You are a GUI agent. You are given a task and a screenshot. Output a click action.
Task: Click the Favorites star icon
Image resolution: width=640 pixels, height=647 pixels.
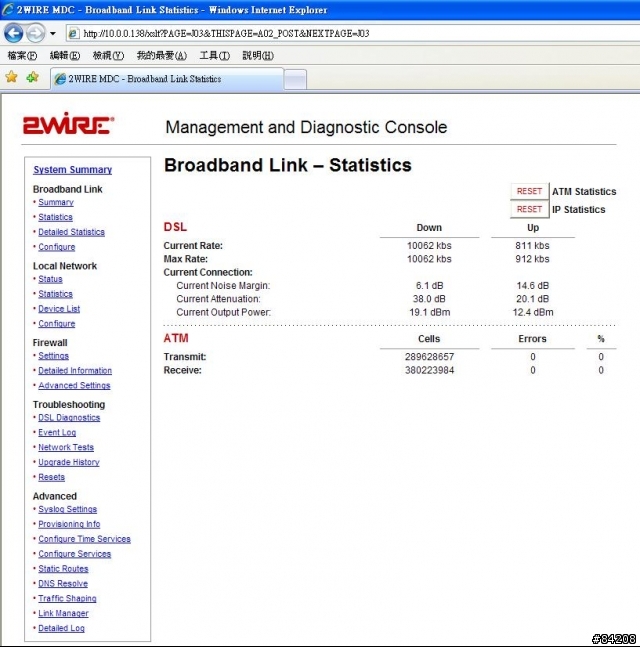point(12,77)
